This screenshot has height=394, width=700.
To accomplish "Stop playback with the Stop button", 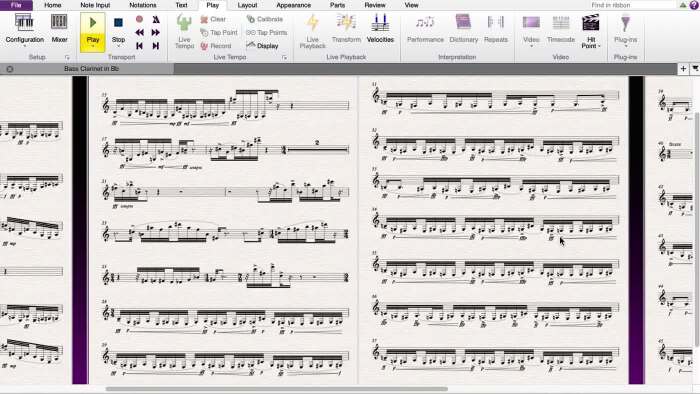I will point(118,30).
